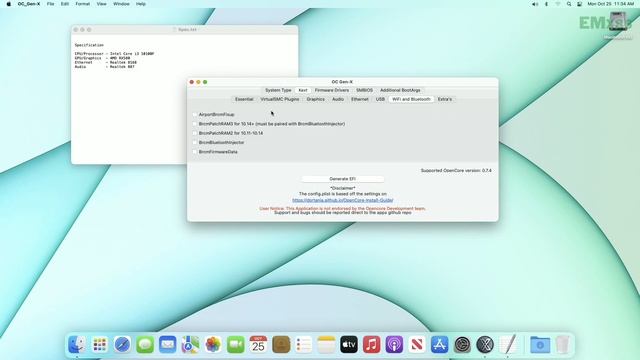Switch to the Graphics sub-tab
This screenshot has height=360, width=640.
(316, 99)
